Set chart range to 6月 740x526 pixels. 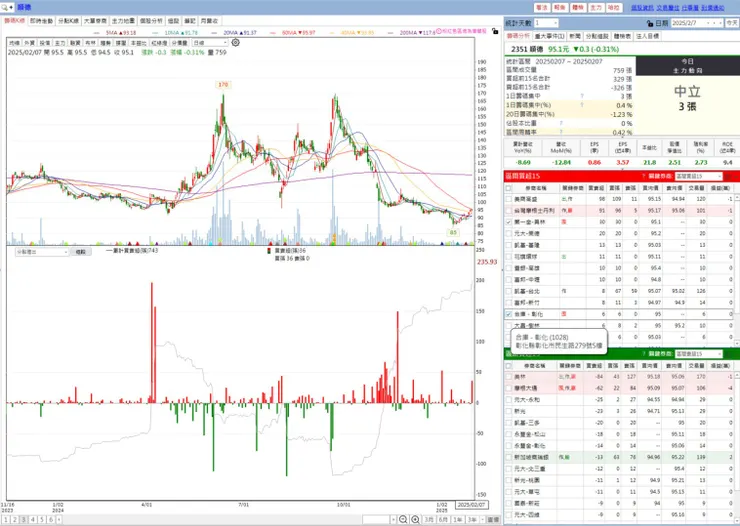coord(443,519)
